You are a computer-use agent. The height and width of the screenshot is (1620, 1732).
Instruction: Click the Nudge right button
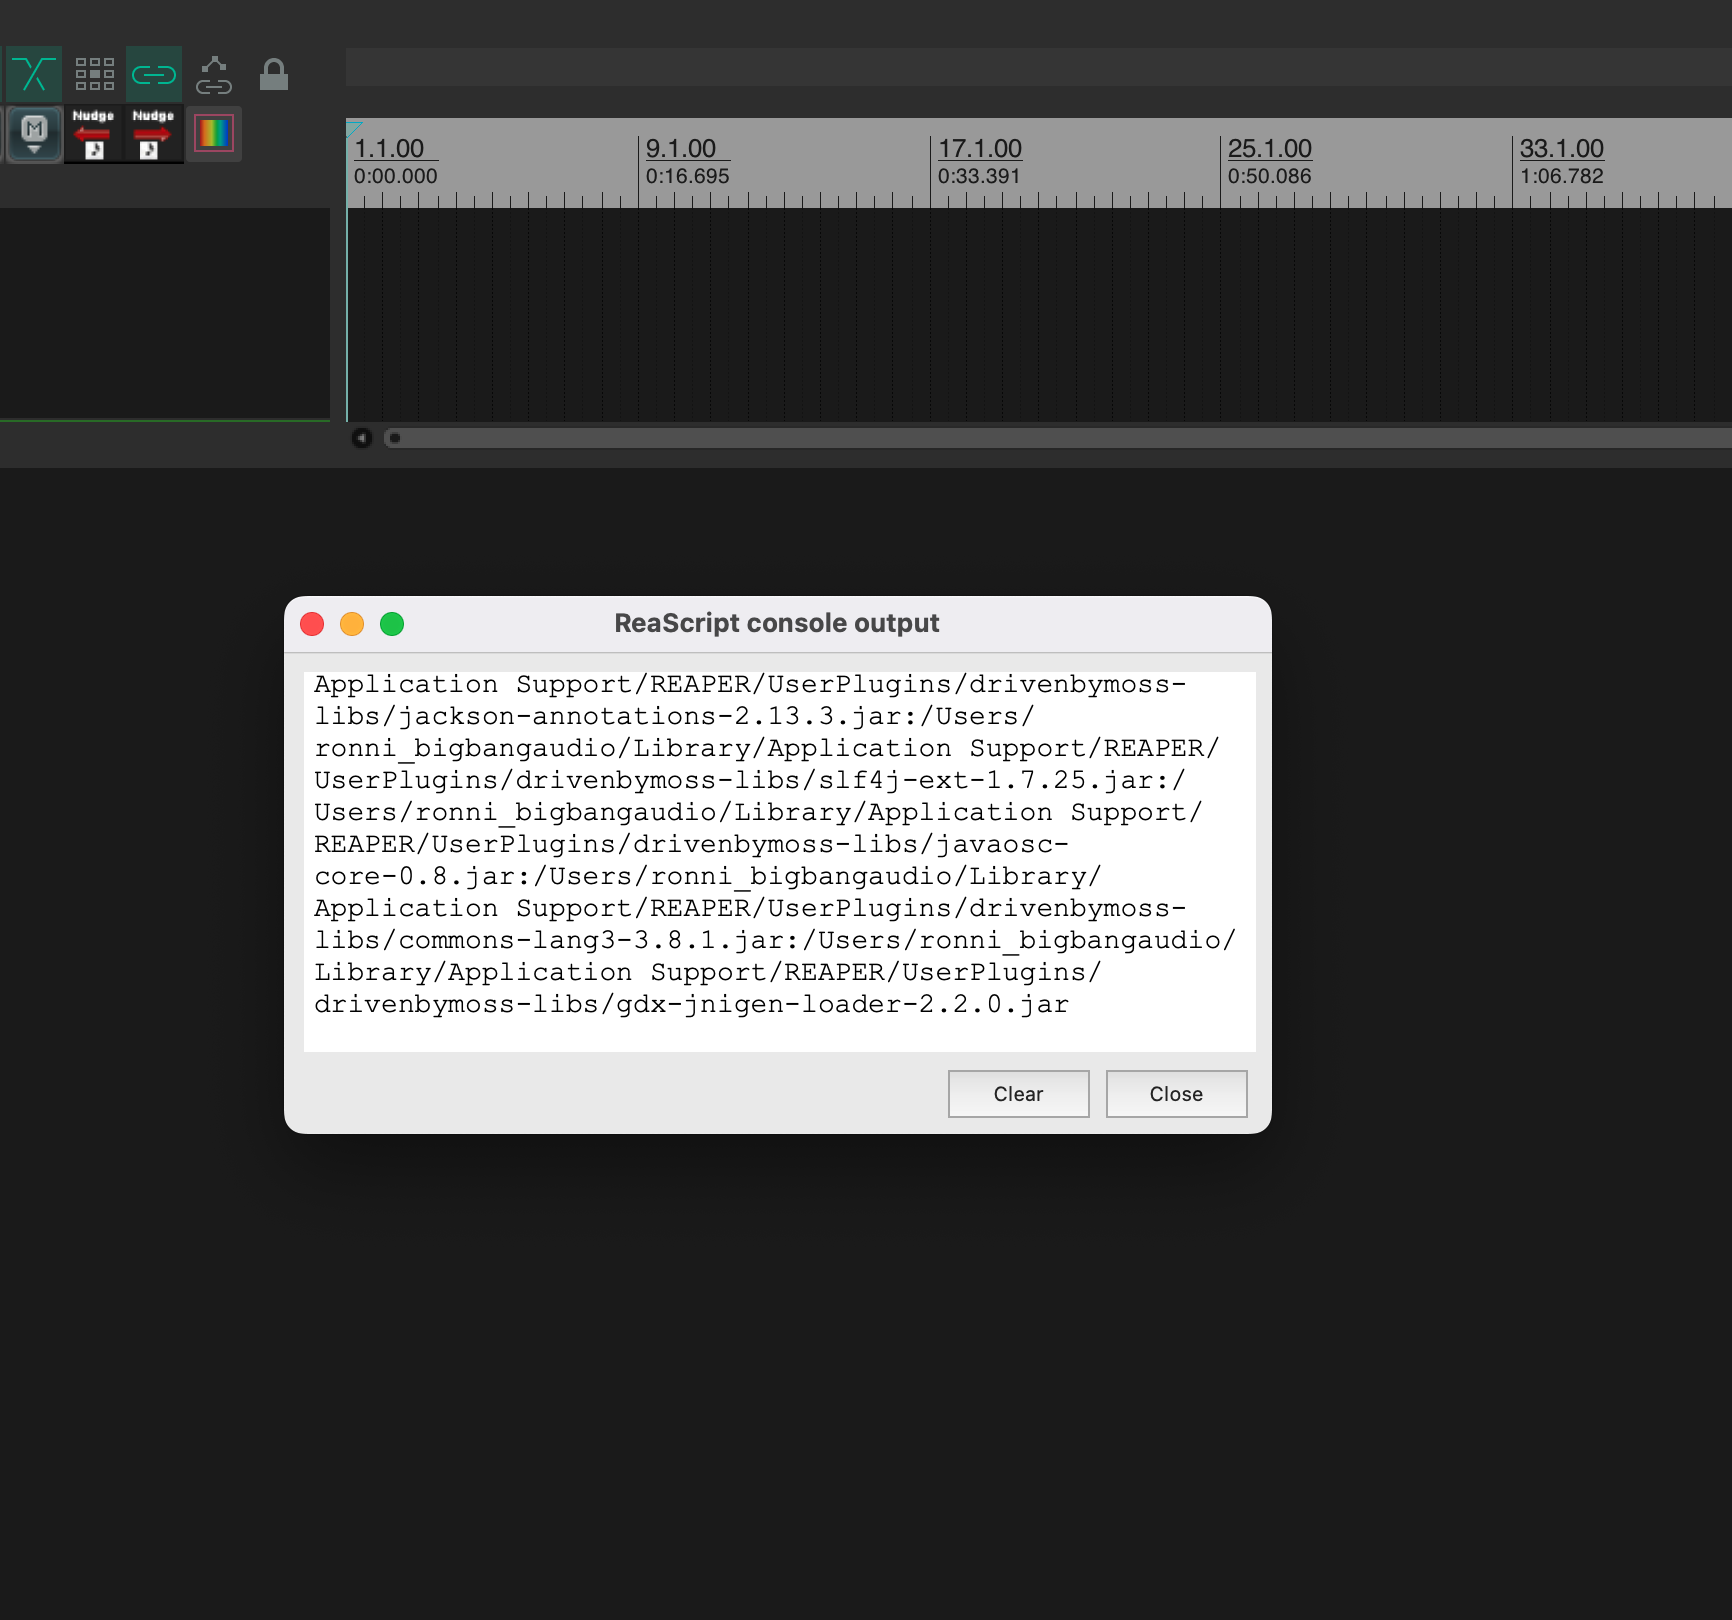point(153,134)
